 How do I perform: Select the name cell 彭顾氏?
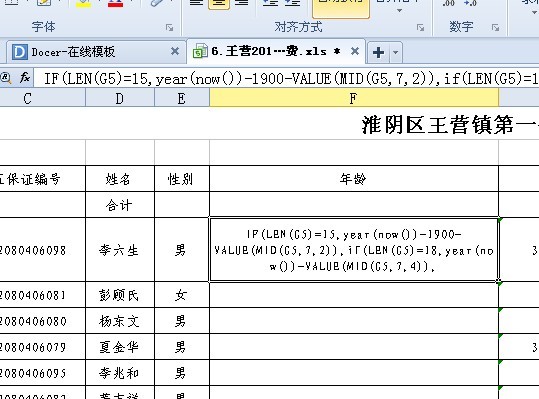pyautogui.click(x=119, y=295)
